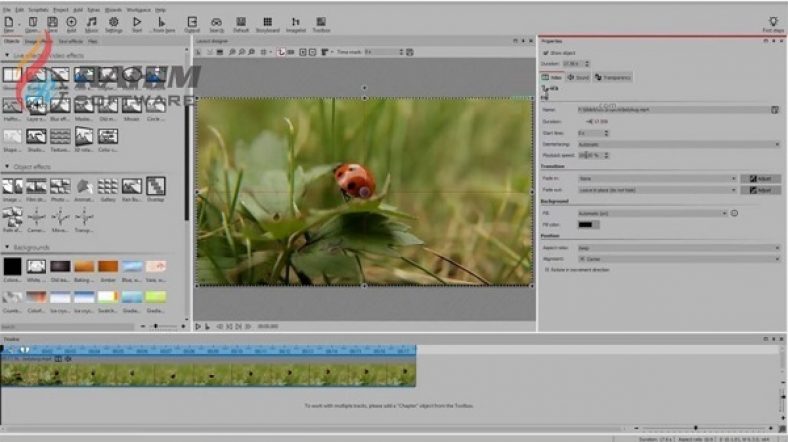Select the Gallery object effect icon
Screen dimensions: 788x442
pos(107,186)
